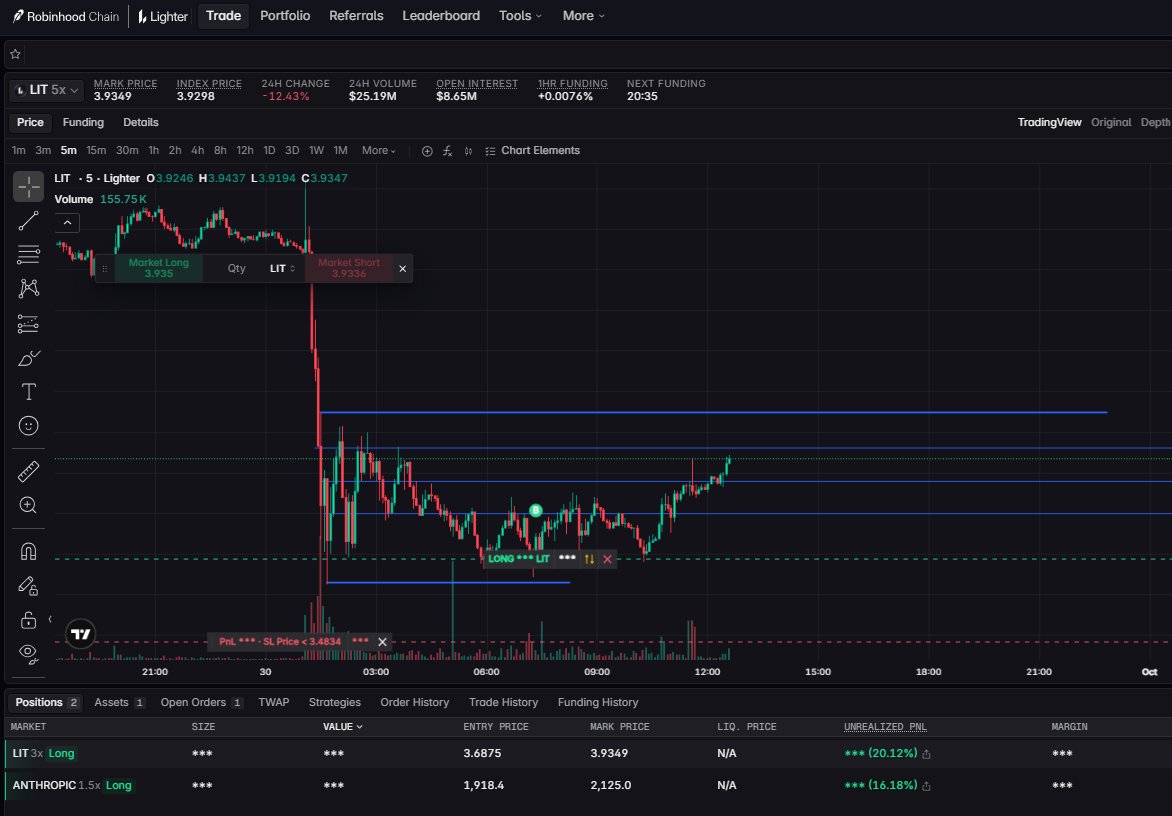The image size is (1172, 816).
Task: Click the TradingView logo on chart
Action: (x=81, y=635)
